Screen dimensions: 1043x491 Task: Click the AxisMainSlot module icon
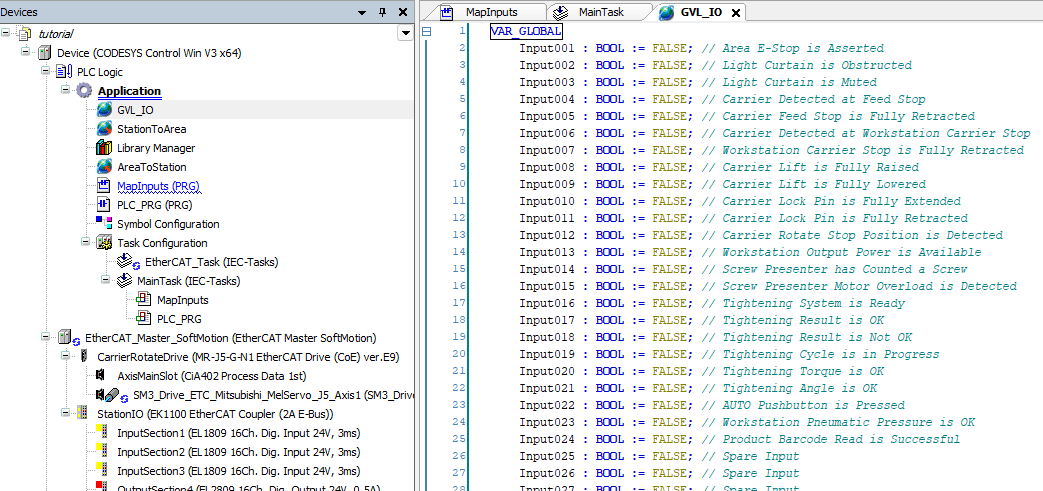(101, 376)
